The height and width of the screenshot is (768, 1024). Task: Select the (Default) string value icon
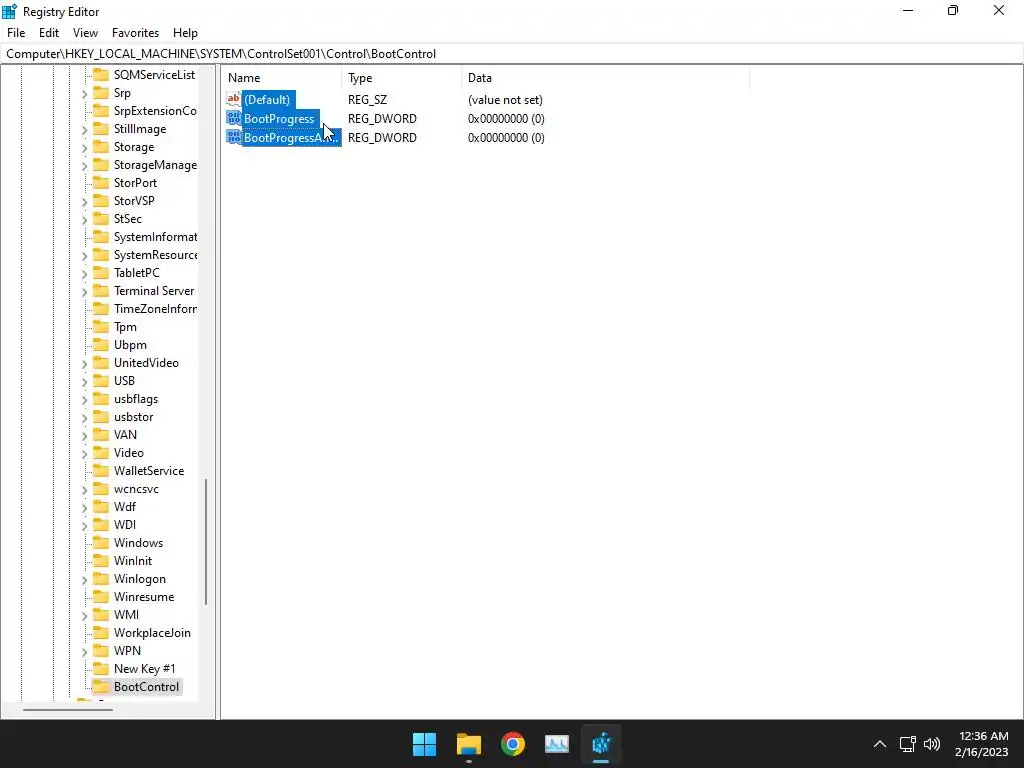point(234,99)
